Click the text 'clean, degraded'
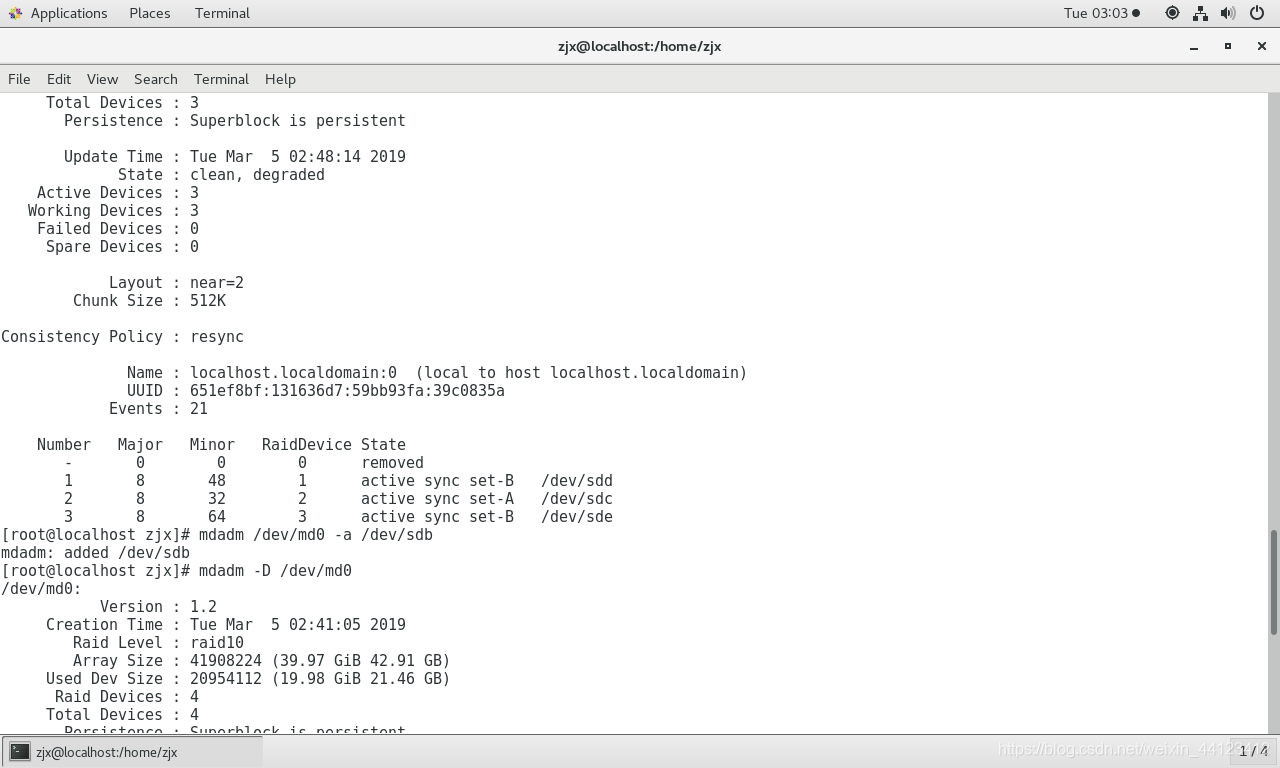 257,175
